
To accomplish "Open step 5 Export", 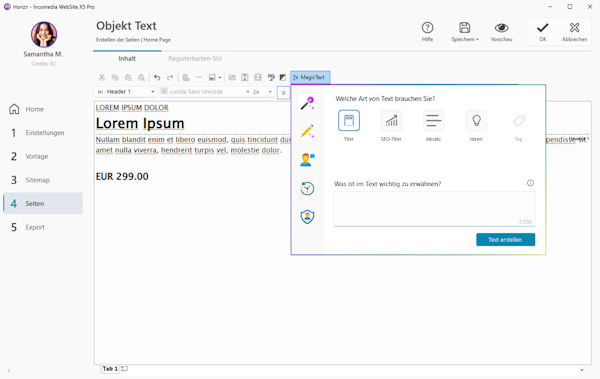I will coord(43,227).
